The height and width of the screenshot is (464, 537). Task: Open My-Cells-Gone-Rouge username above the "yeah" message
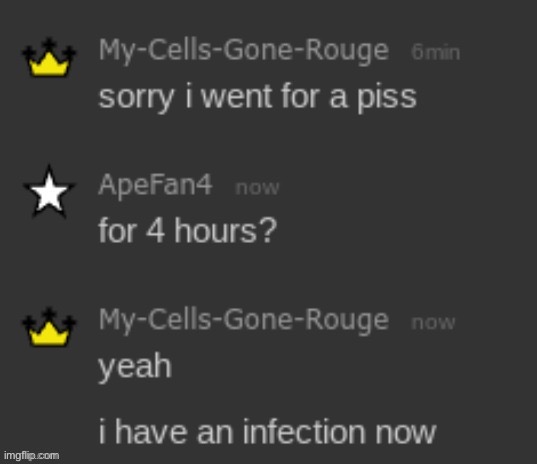(244, 322)
